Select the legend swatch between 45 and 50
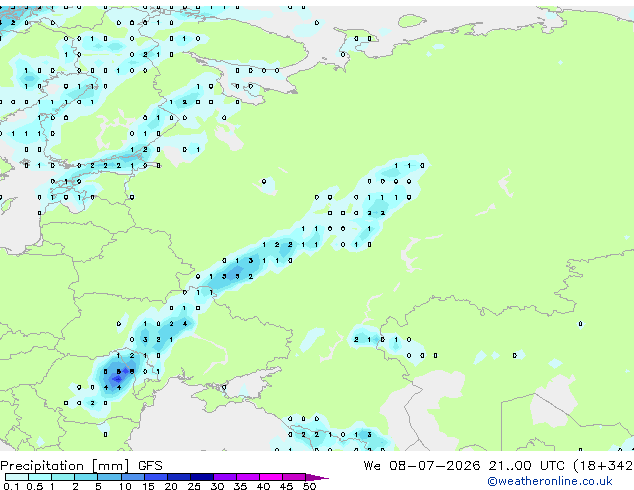 tap(294, 477)
